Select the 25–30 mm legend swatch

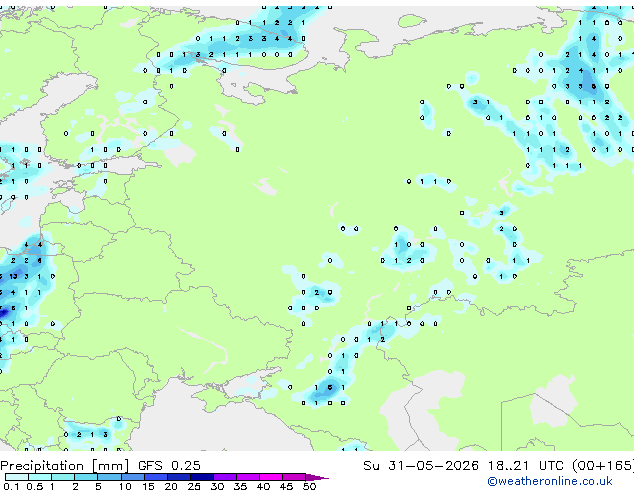tap(202, 477)
